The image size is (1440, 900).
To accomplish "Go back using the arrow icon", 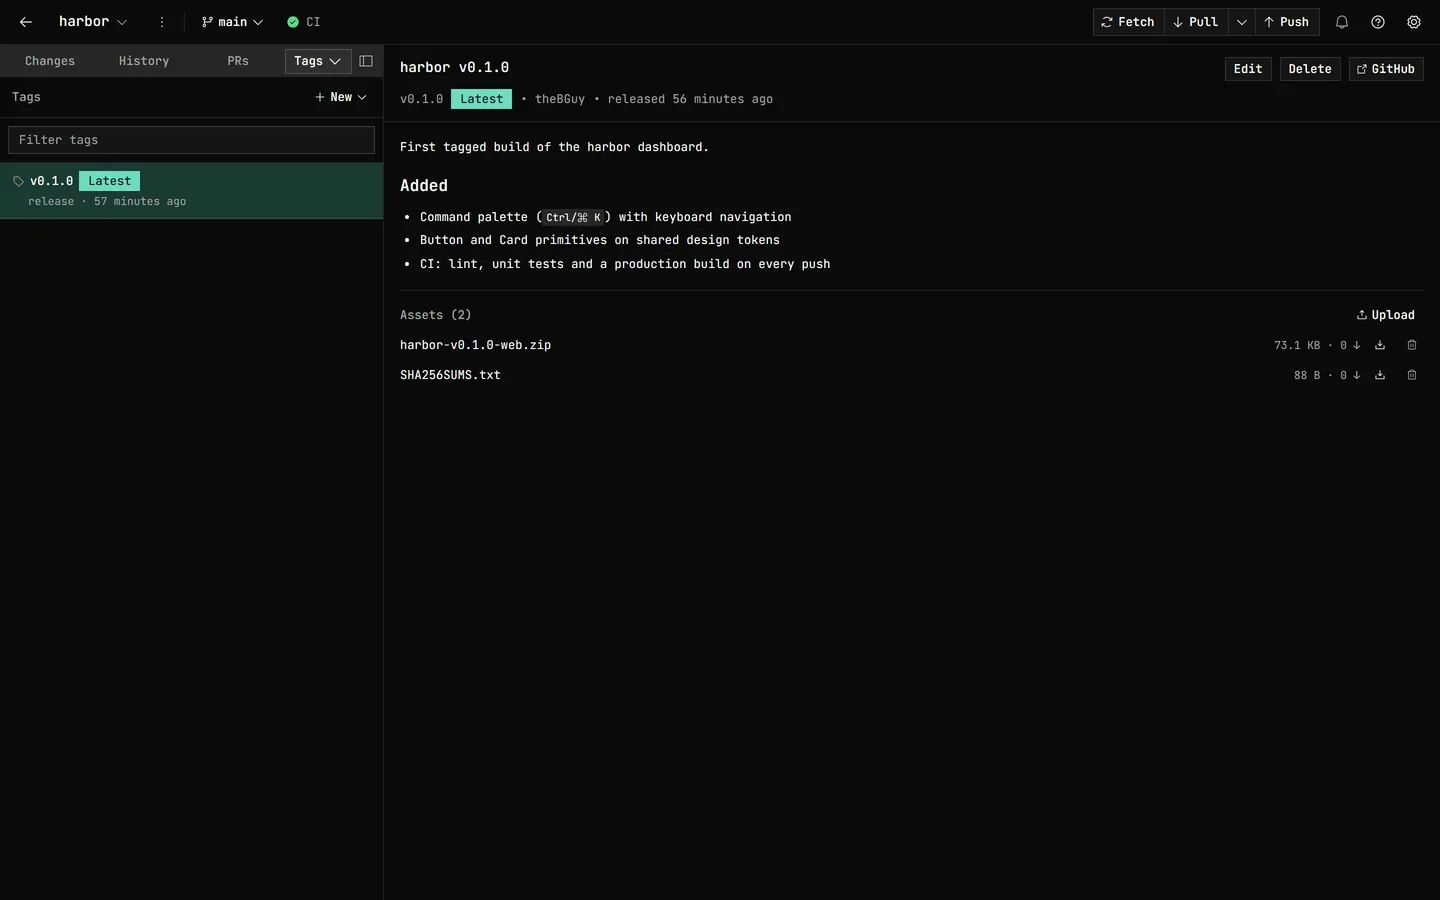I will coord(26,22).
